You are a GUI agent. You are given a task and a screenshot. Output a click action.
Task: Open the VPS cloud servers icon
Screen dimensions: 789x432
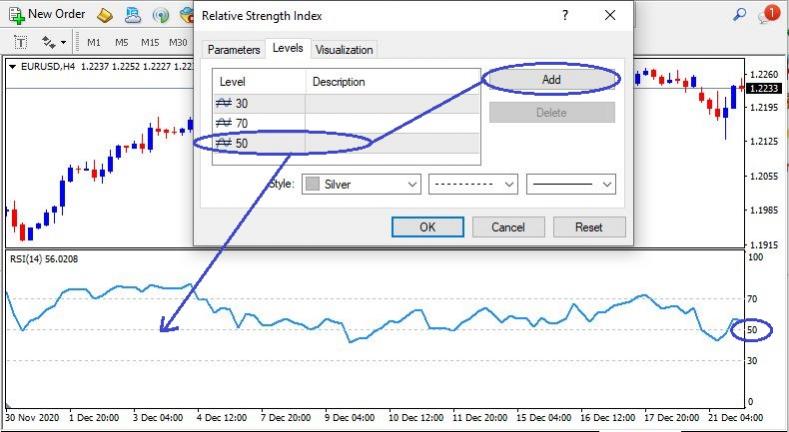click(133, 16)
